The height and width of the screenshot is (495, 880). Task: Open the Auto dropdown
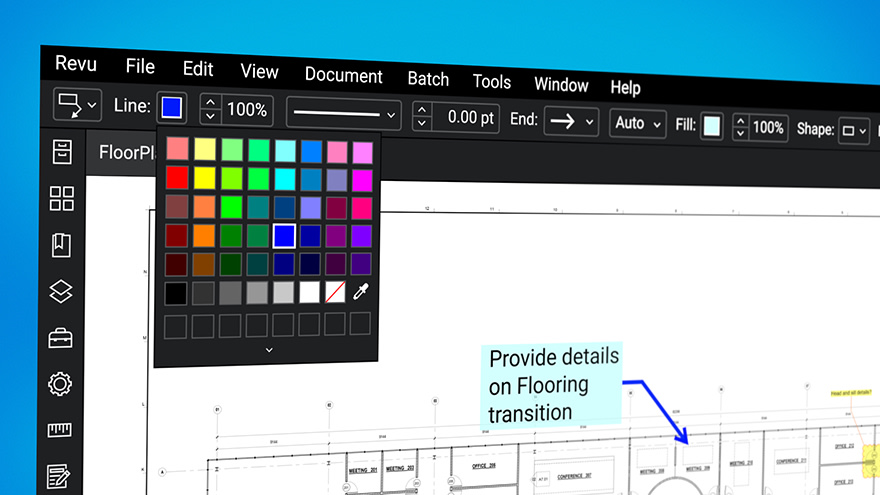pyautogui.click(x=638, y=123)
